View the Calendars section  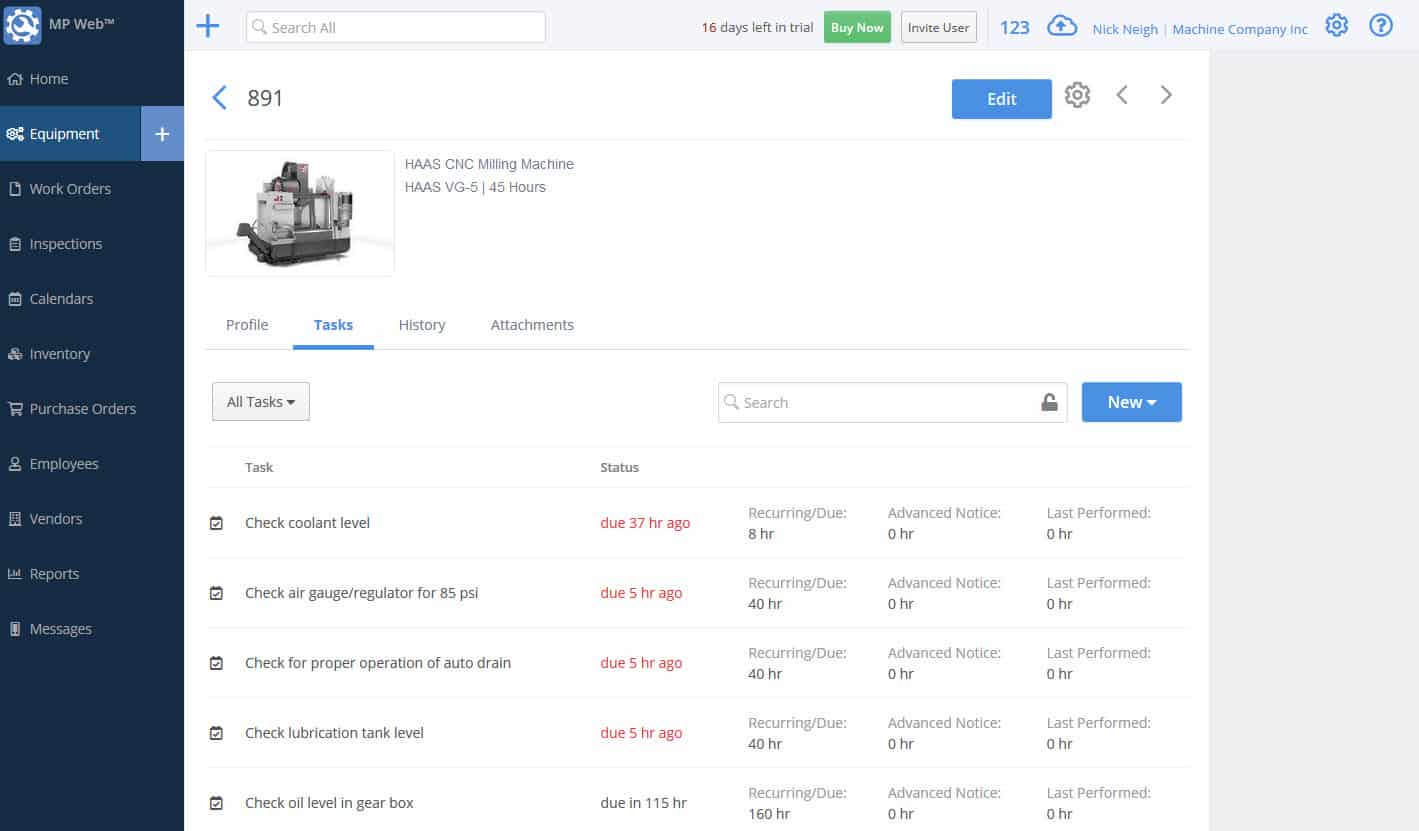pyautogui.click(x=62, y=298)
